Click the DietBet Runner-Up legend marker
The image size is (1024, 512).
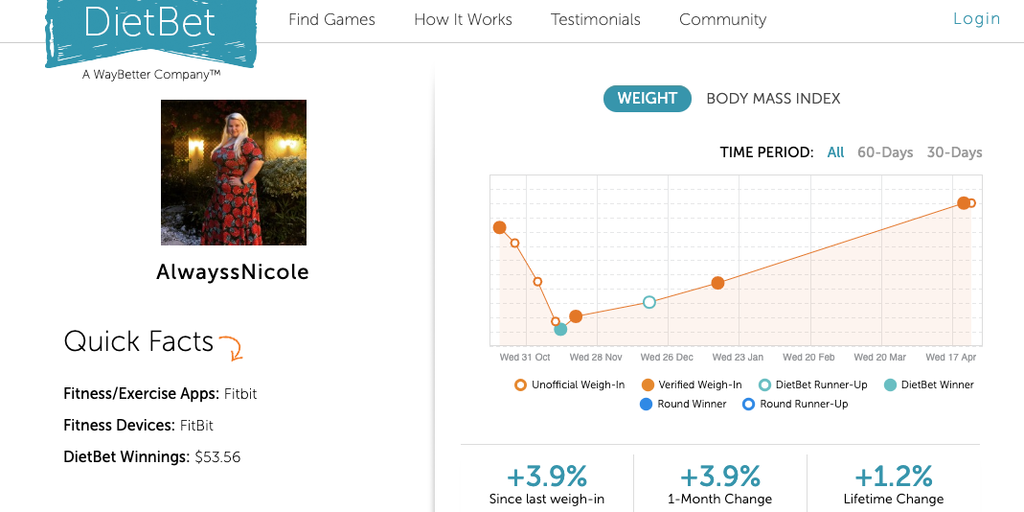coord(765,385)
